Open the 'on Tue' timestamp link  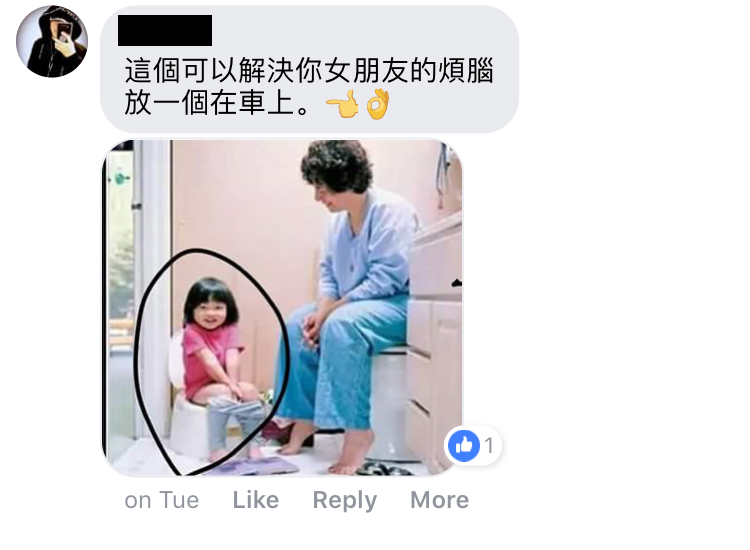point(162,500)
